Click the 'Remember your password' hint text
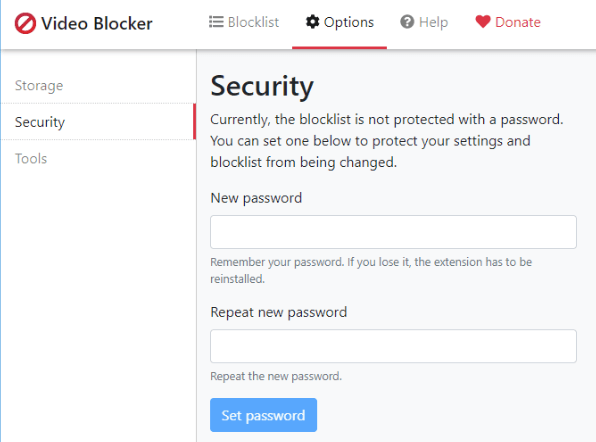The width and height of the screenshot is (596, 442). tap(371, 270)
